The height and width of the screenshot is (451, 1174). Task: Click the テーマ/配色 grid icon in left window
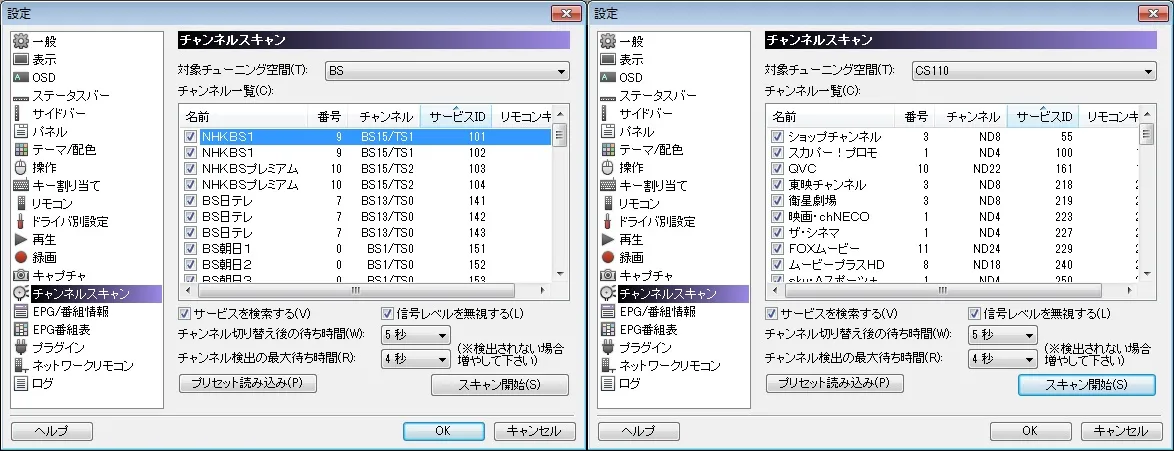(21, 149)
